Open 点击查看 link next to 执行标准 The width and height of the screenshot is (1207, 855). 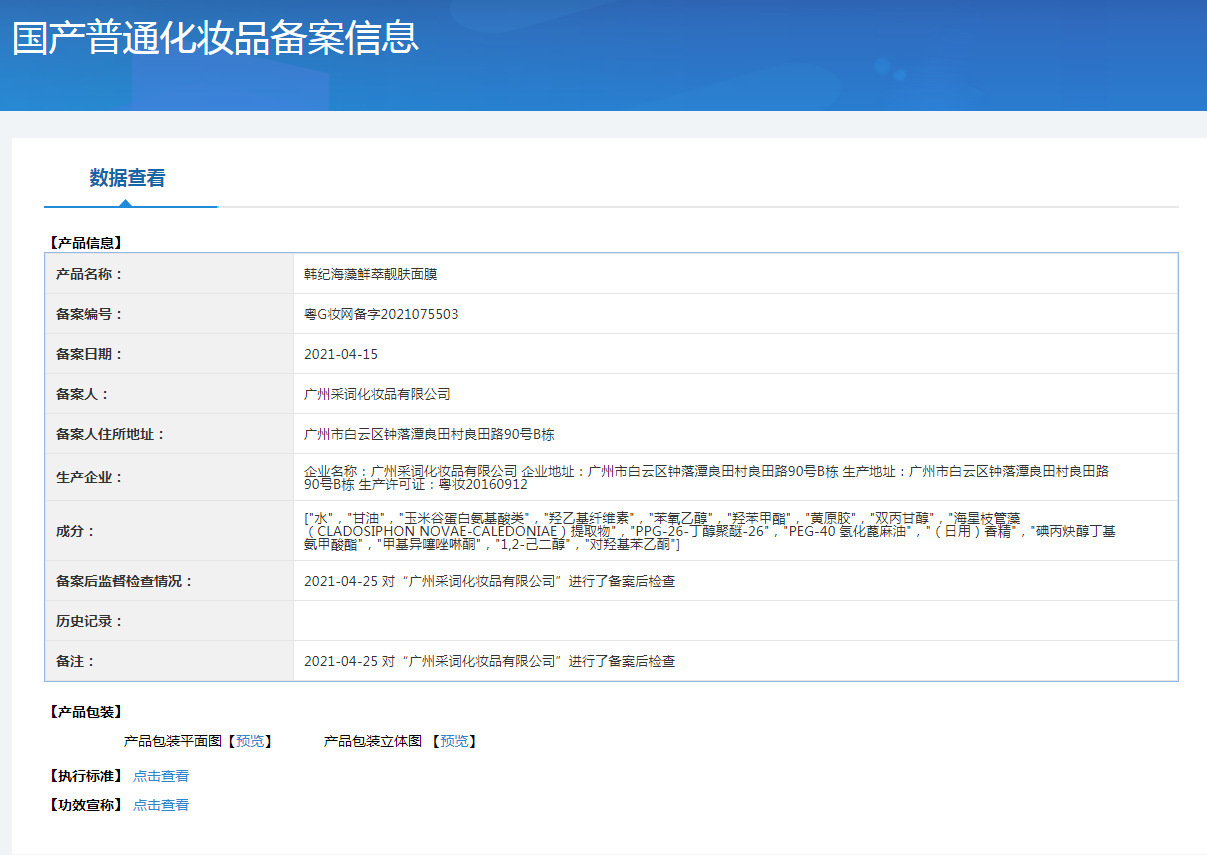[x=161, y=776]
